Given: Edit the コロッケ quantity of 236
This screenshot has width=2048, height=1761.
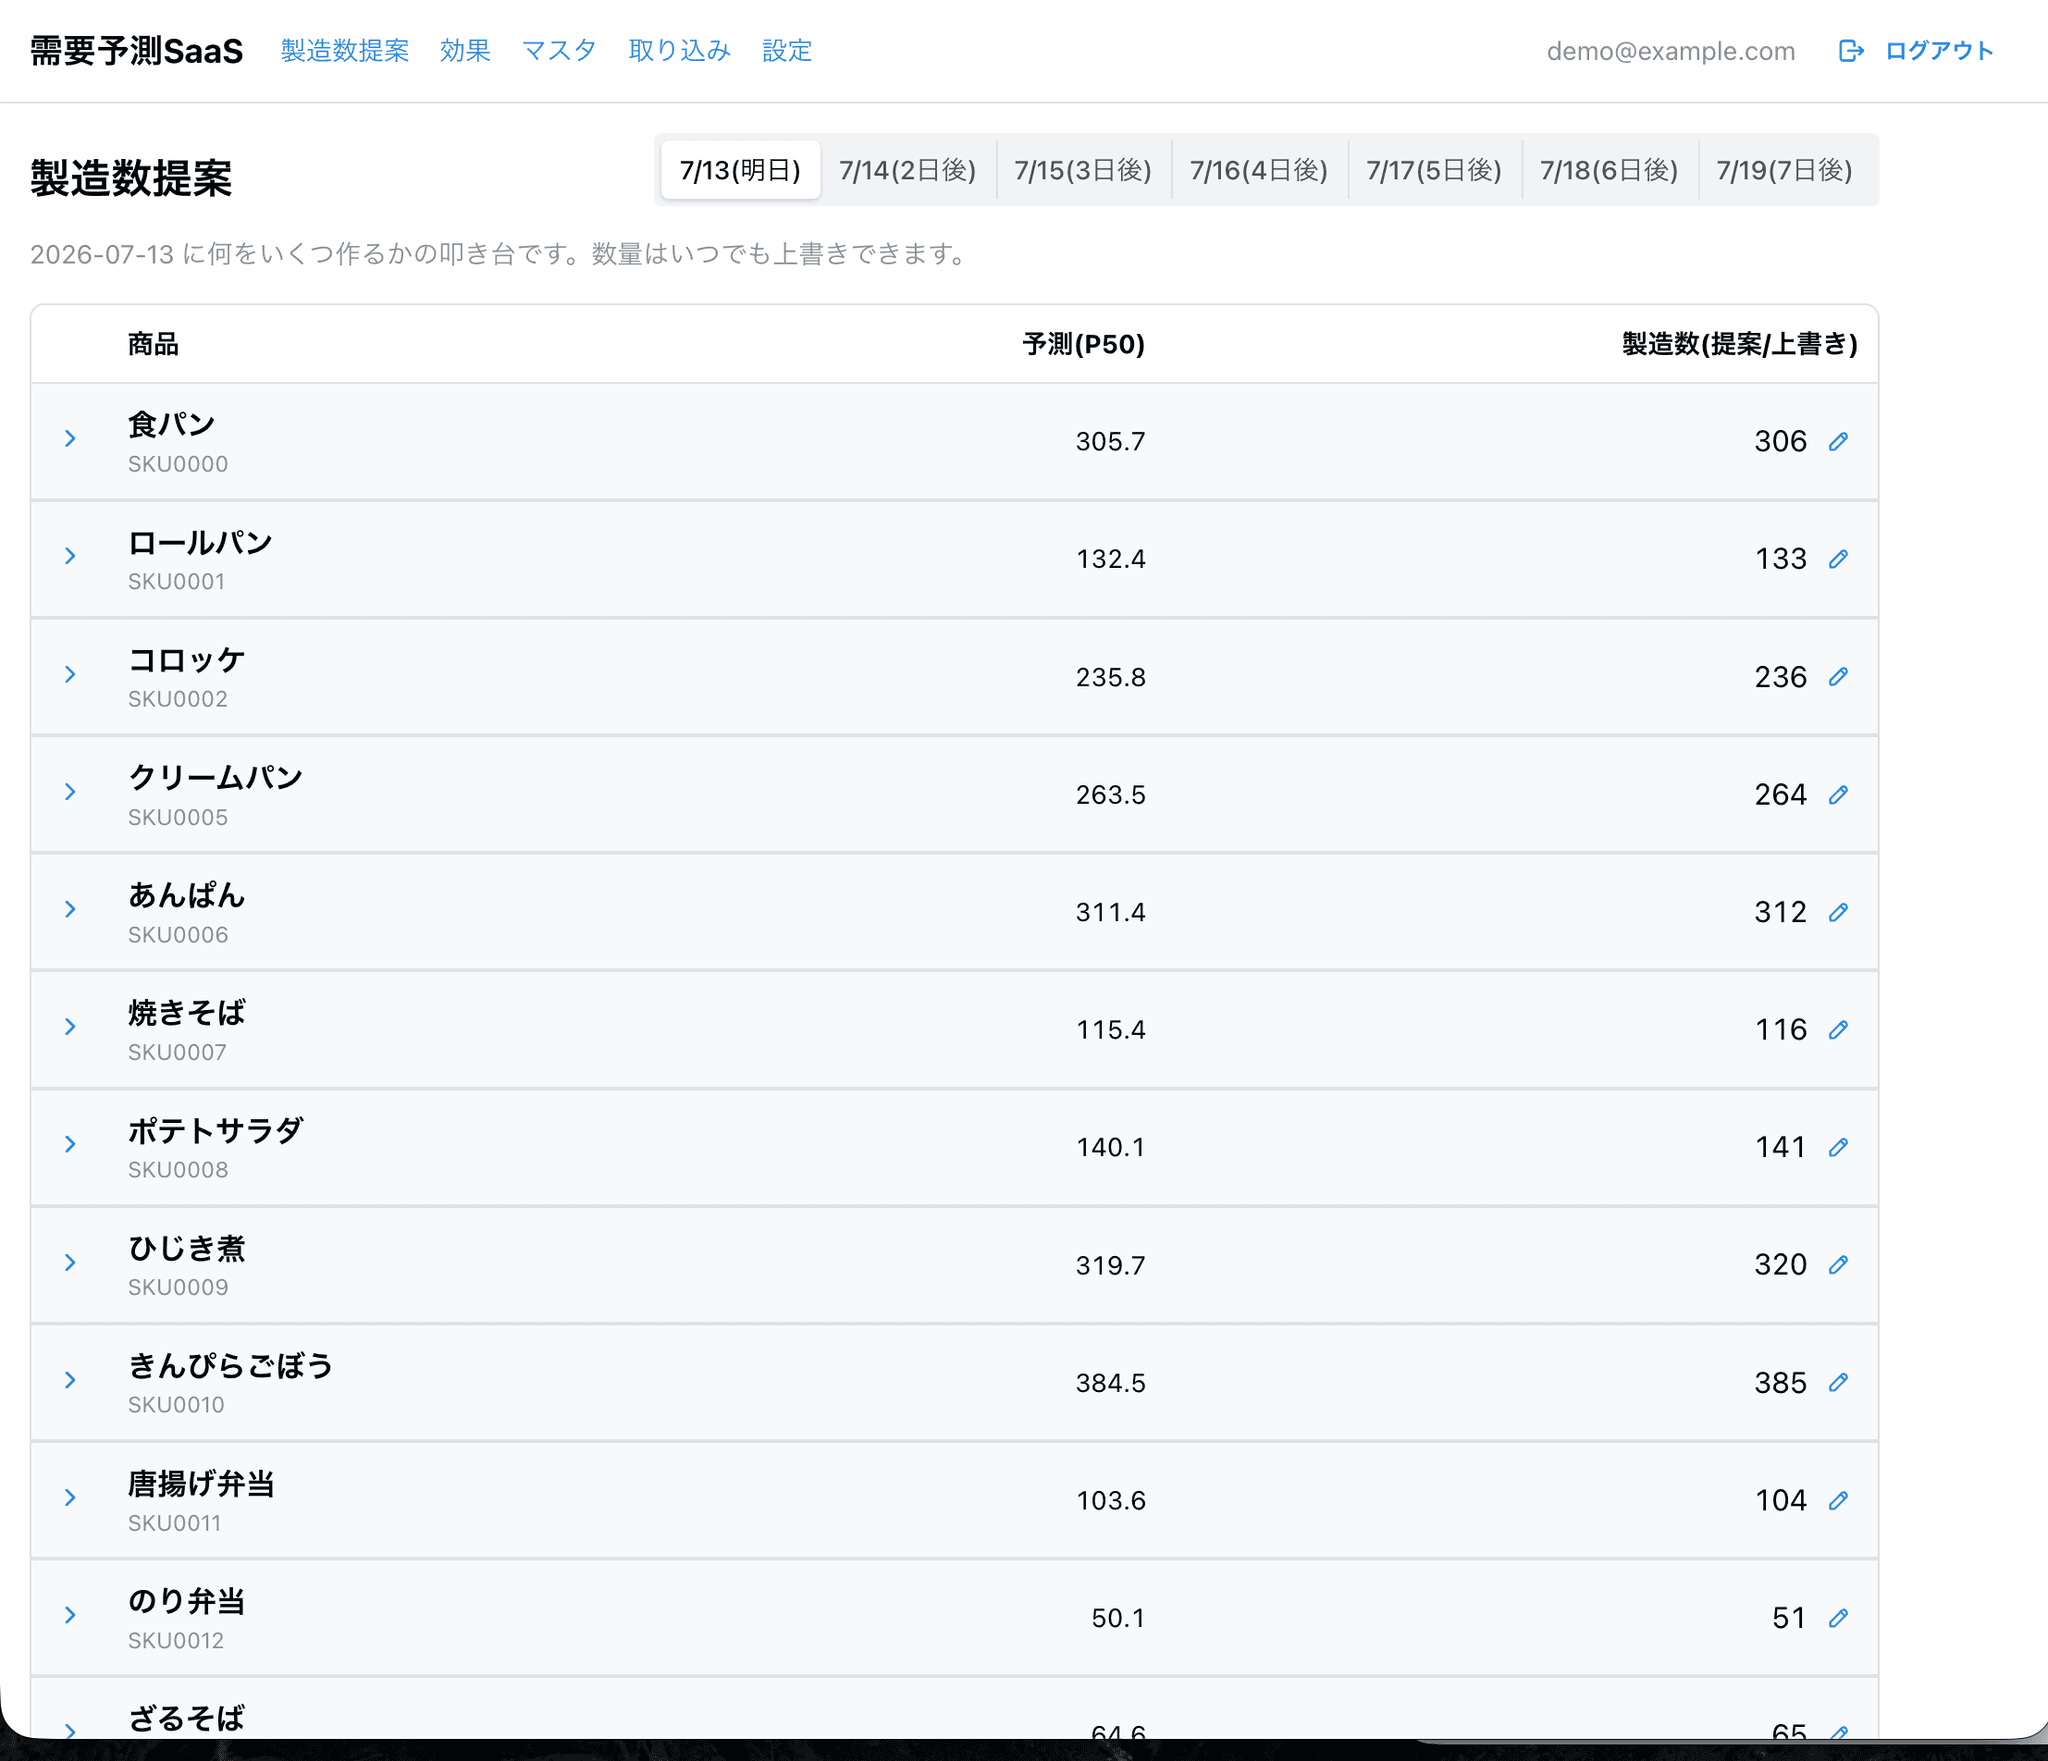Looking at the screenshot, I should [x=1838, y=677].
